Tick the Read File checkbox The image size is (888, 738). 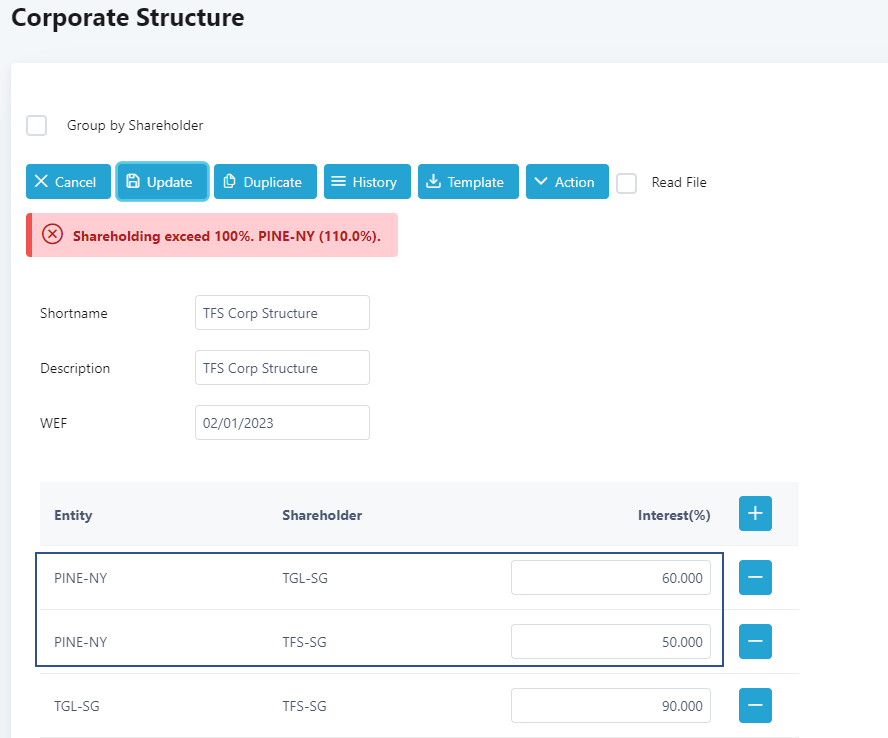(627, 183)
